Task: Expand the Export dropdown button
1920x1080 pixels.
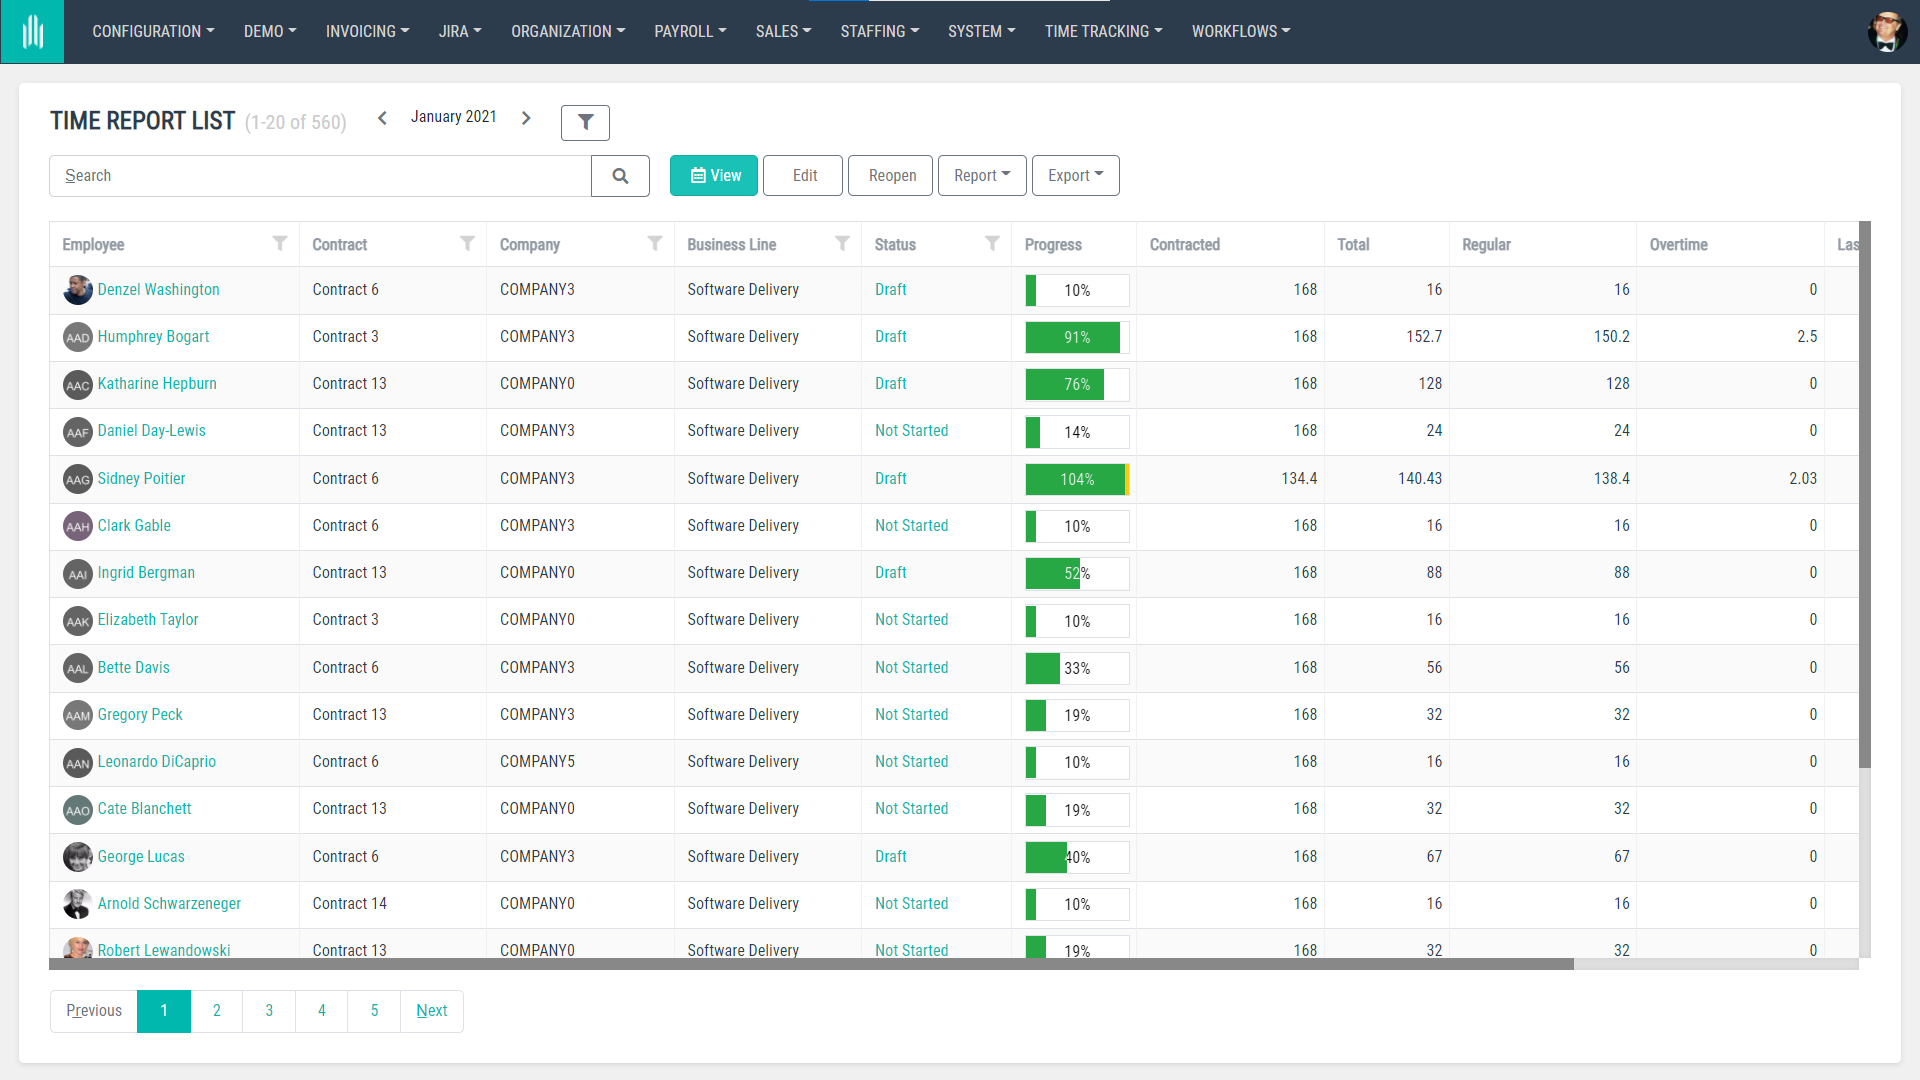Action: [x=1075, y=176]
